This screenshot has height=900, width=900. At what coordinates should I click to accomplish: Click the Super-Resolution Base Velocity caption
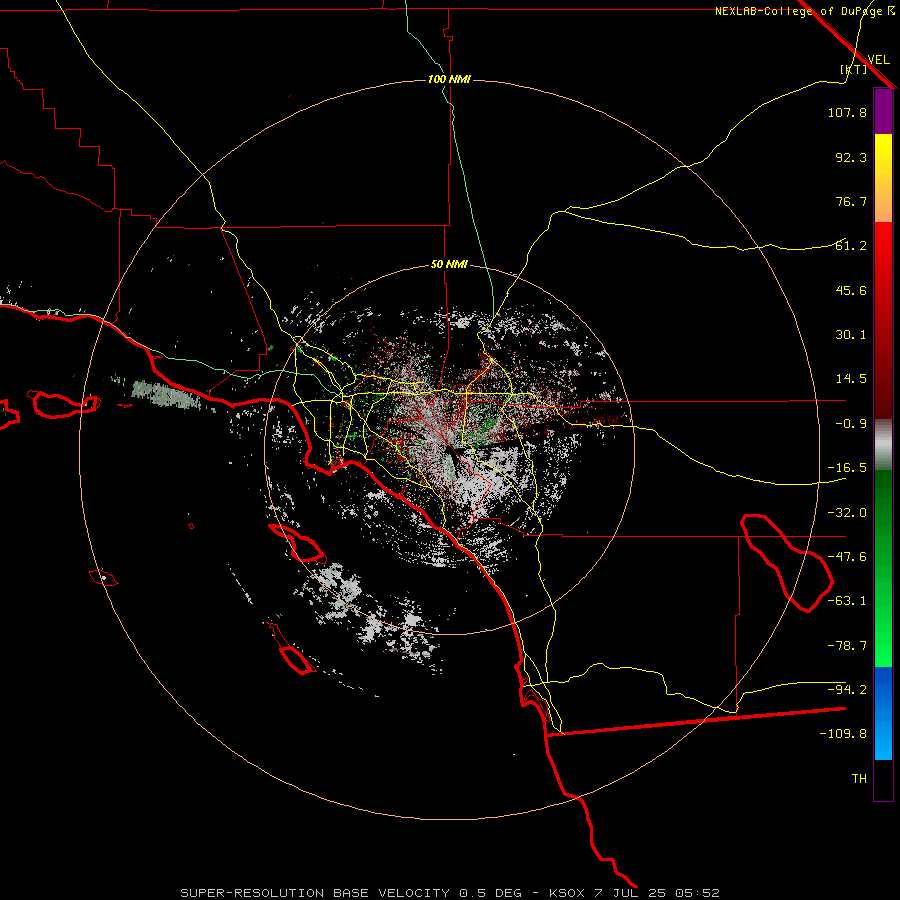click(x=450, y=893)
